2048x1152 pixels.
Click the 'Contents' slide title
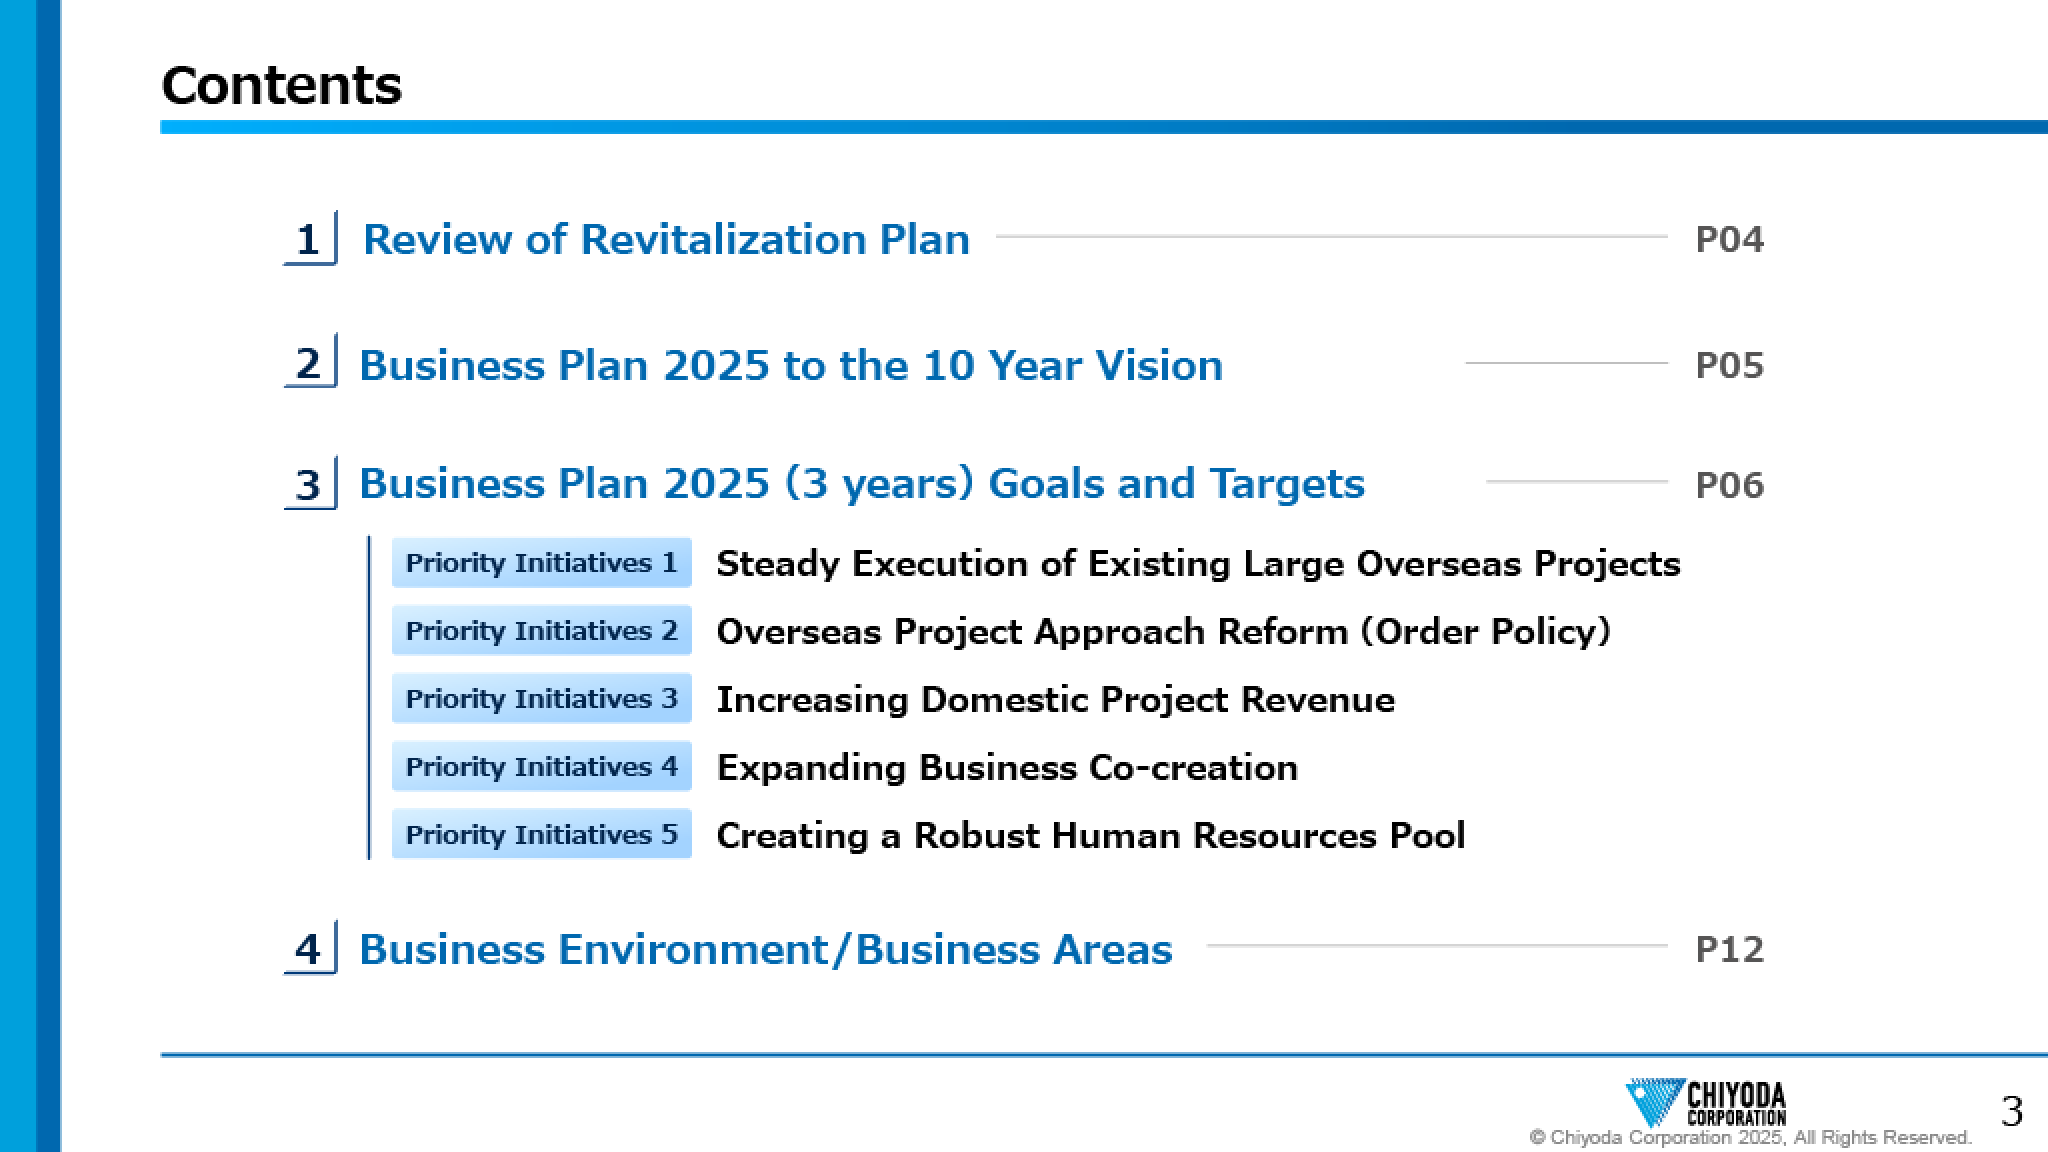(282, 85)
